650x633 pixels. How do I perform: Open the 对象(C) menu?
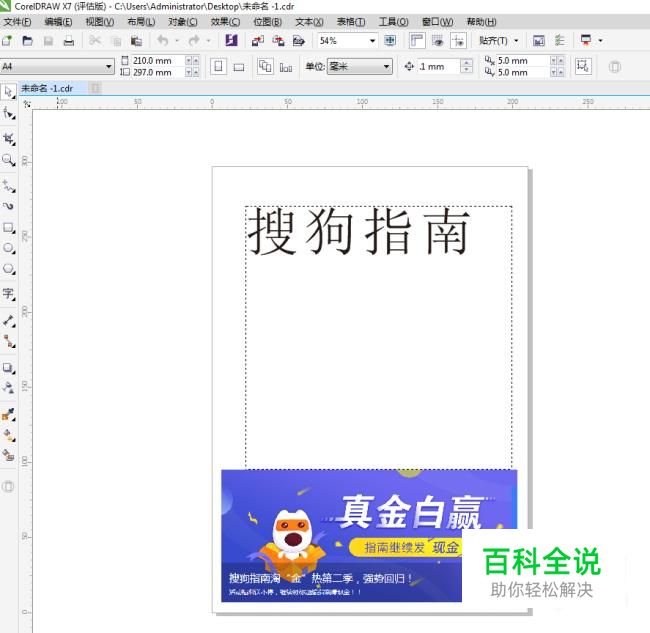pyautogui.click(x=183, y=22)
